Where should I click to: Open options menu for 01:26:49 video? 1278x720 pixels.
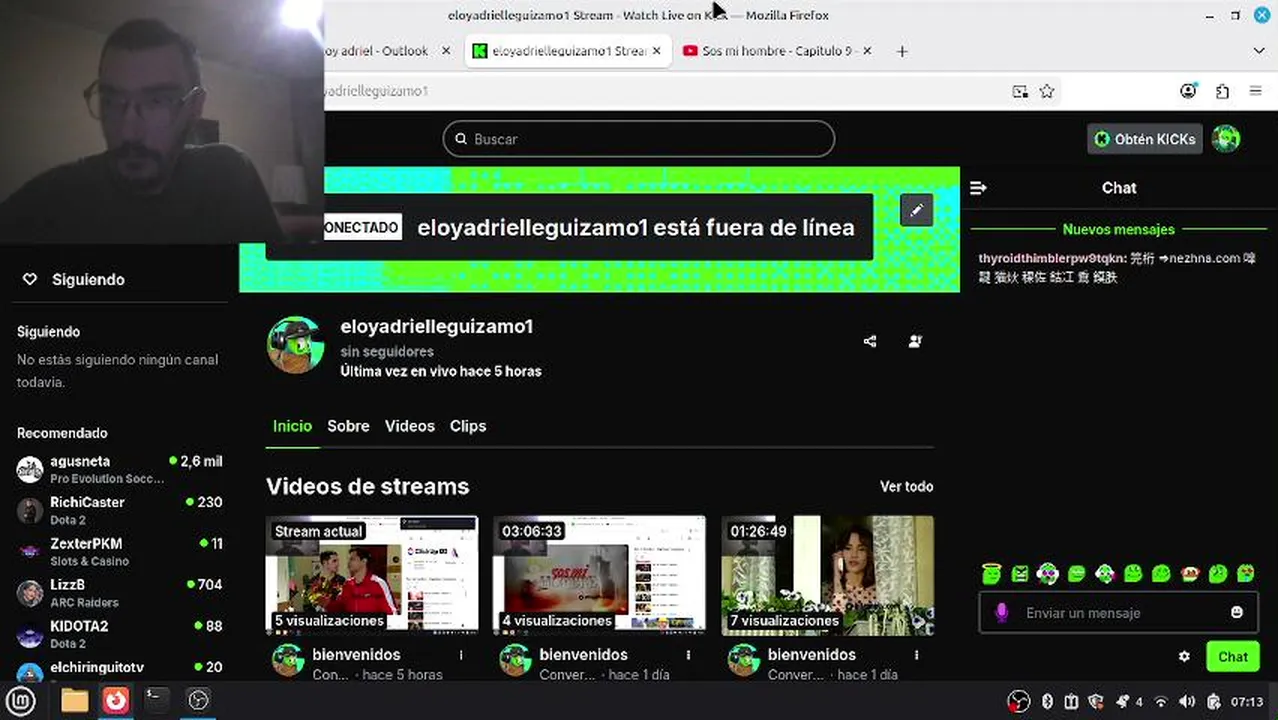click(916, 655)
